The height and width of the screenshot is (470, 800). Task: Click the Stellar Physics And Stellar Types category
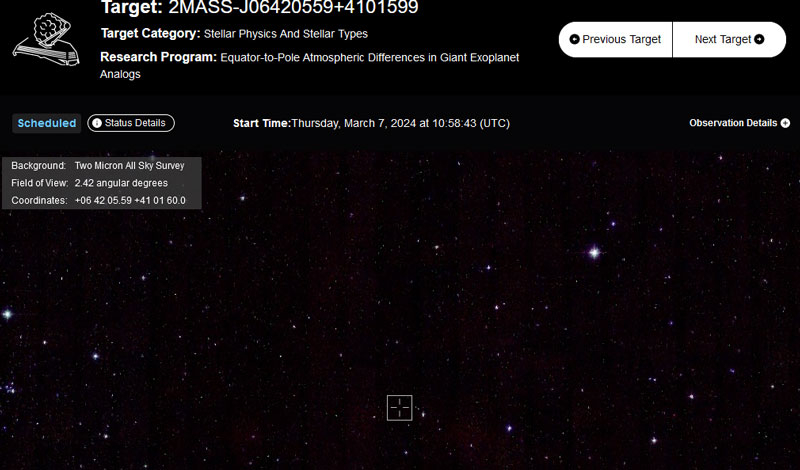click(285, 34)
